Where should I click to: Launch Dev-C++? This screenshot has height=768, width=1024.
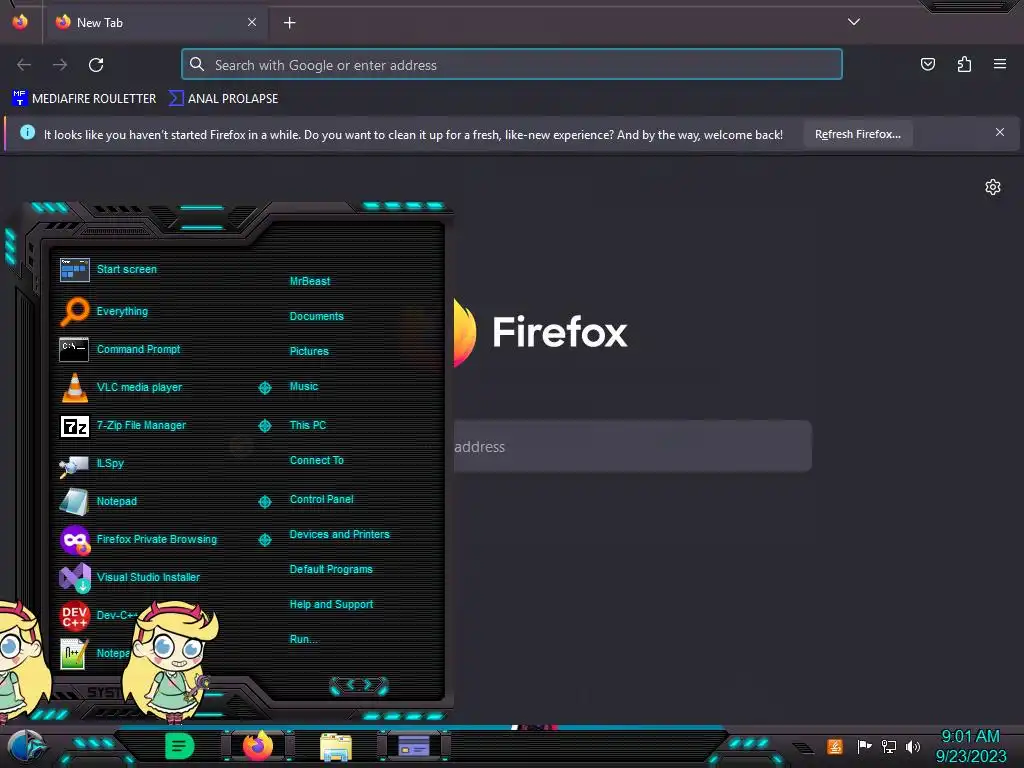(98, 615)
